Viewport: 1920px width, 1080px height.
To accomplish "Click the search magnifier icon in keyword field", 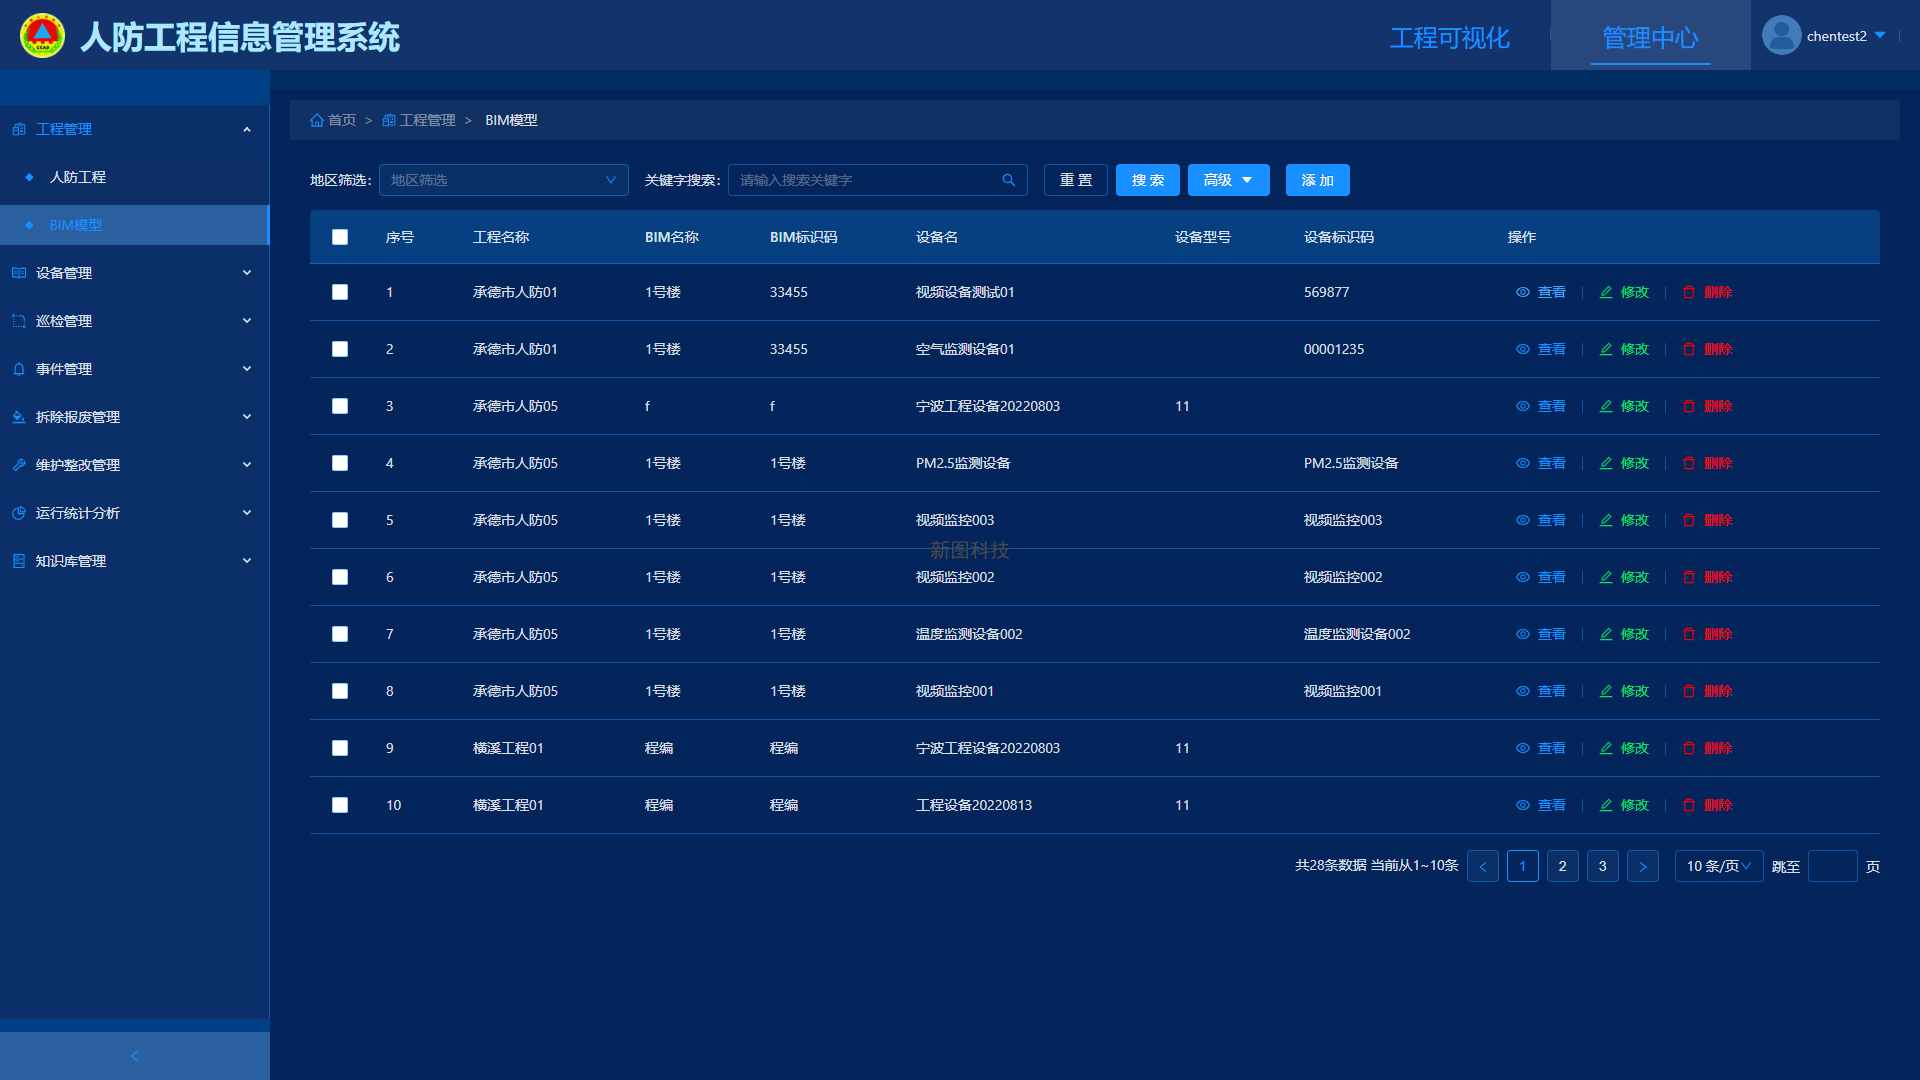I will tap(1008, 180).
